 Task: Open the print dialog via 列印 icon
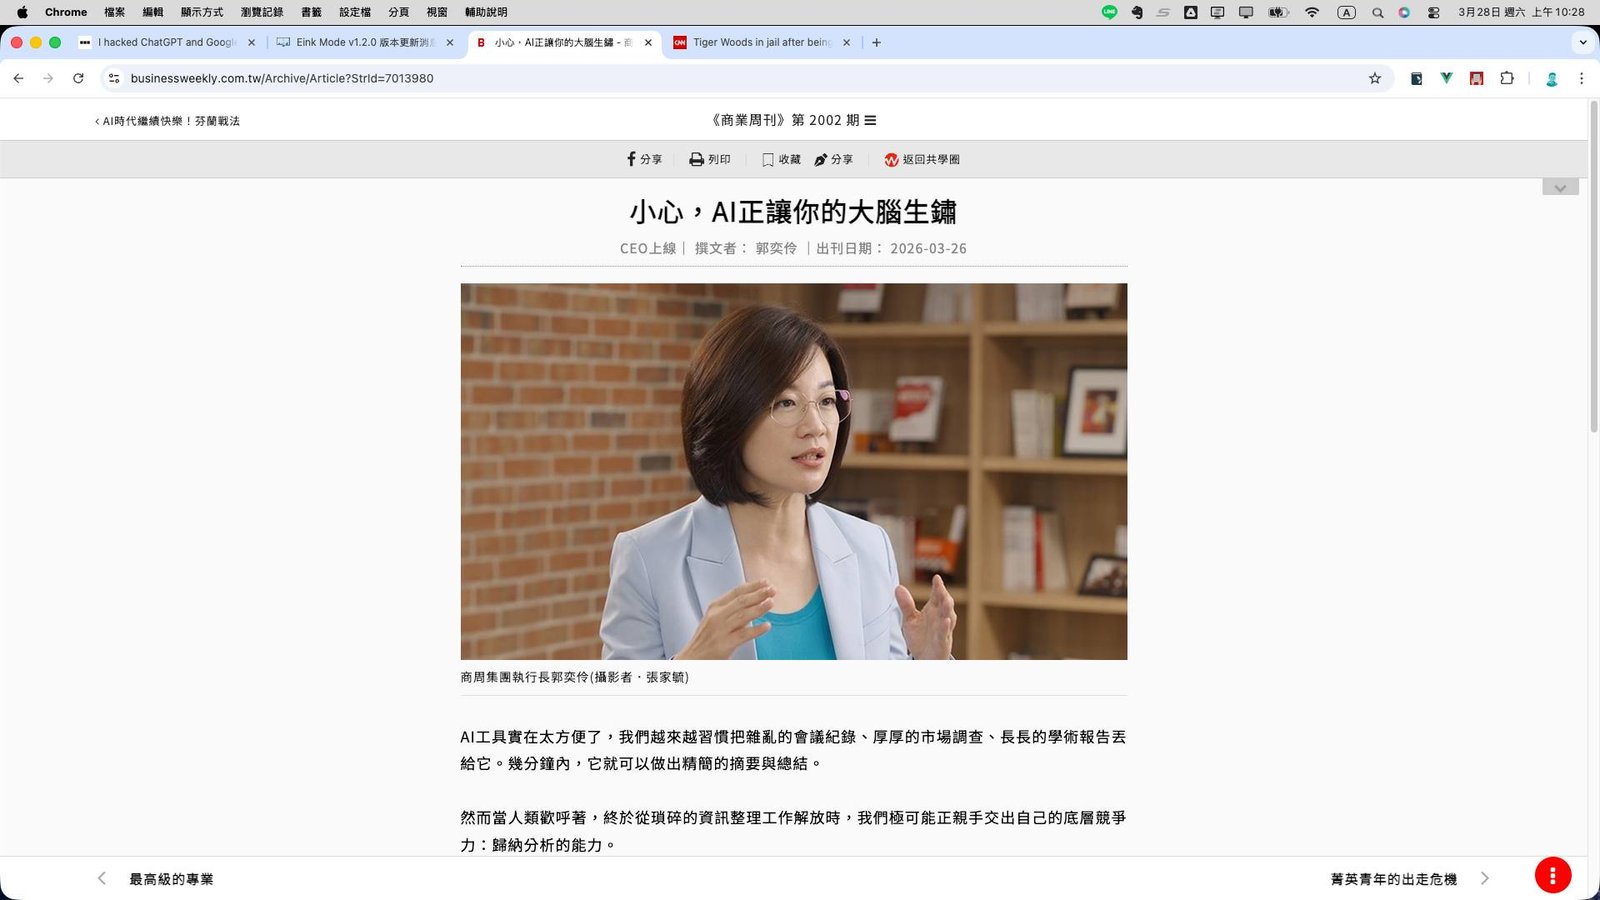click(709, 158)
